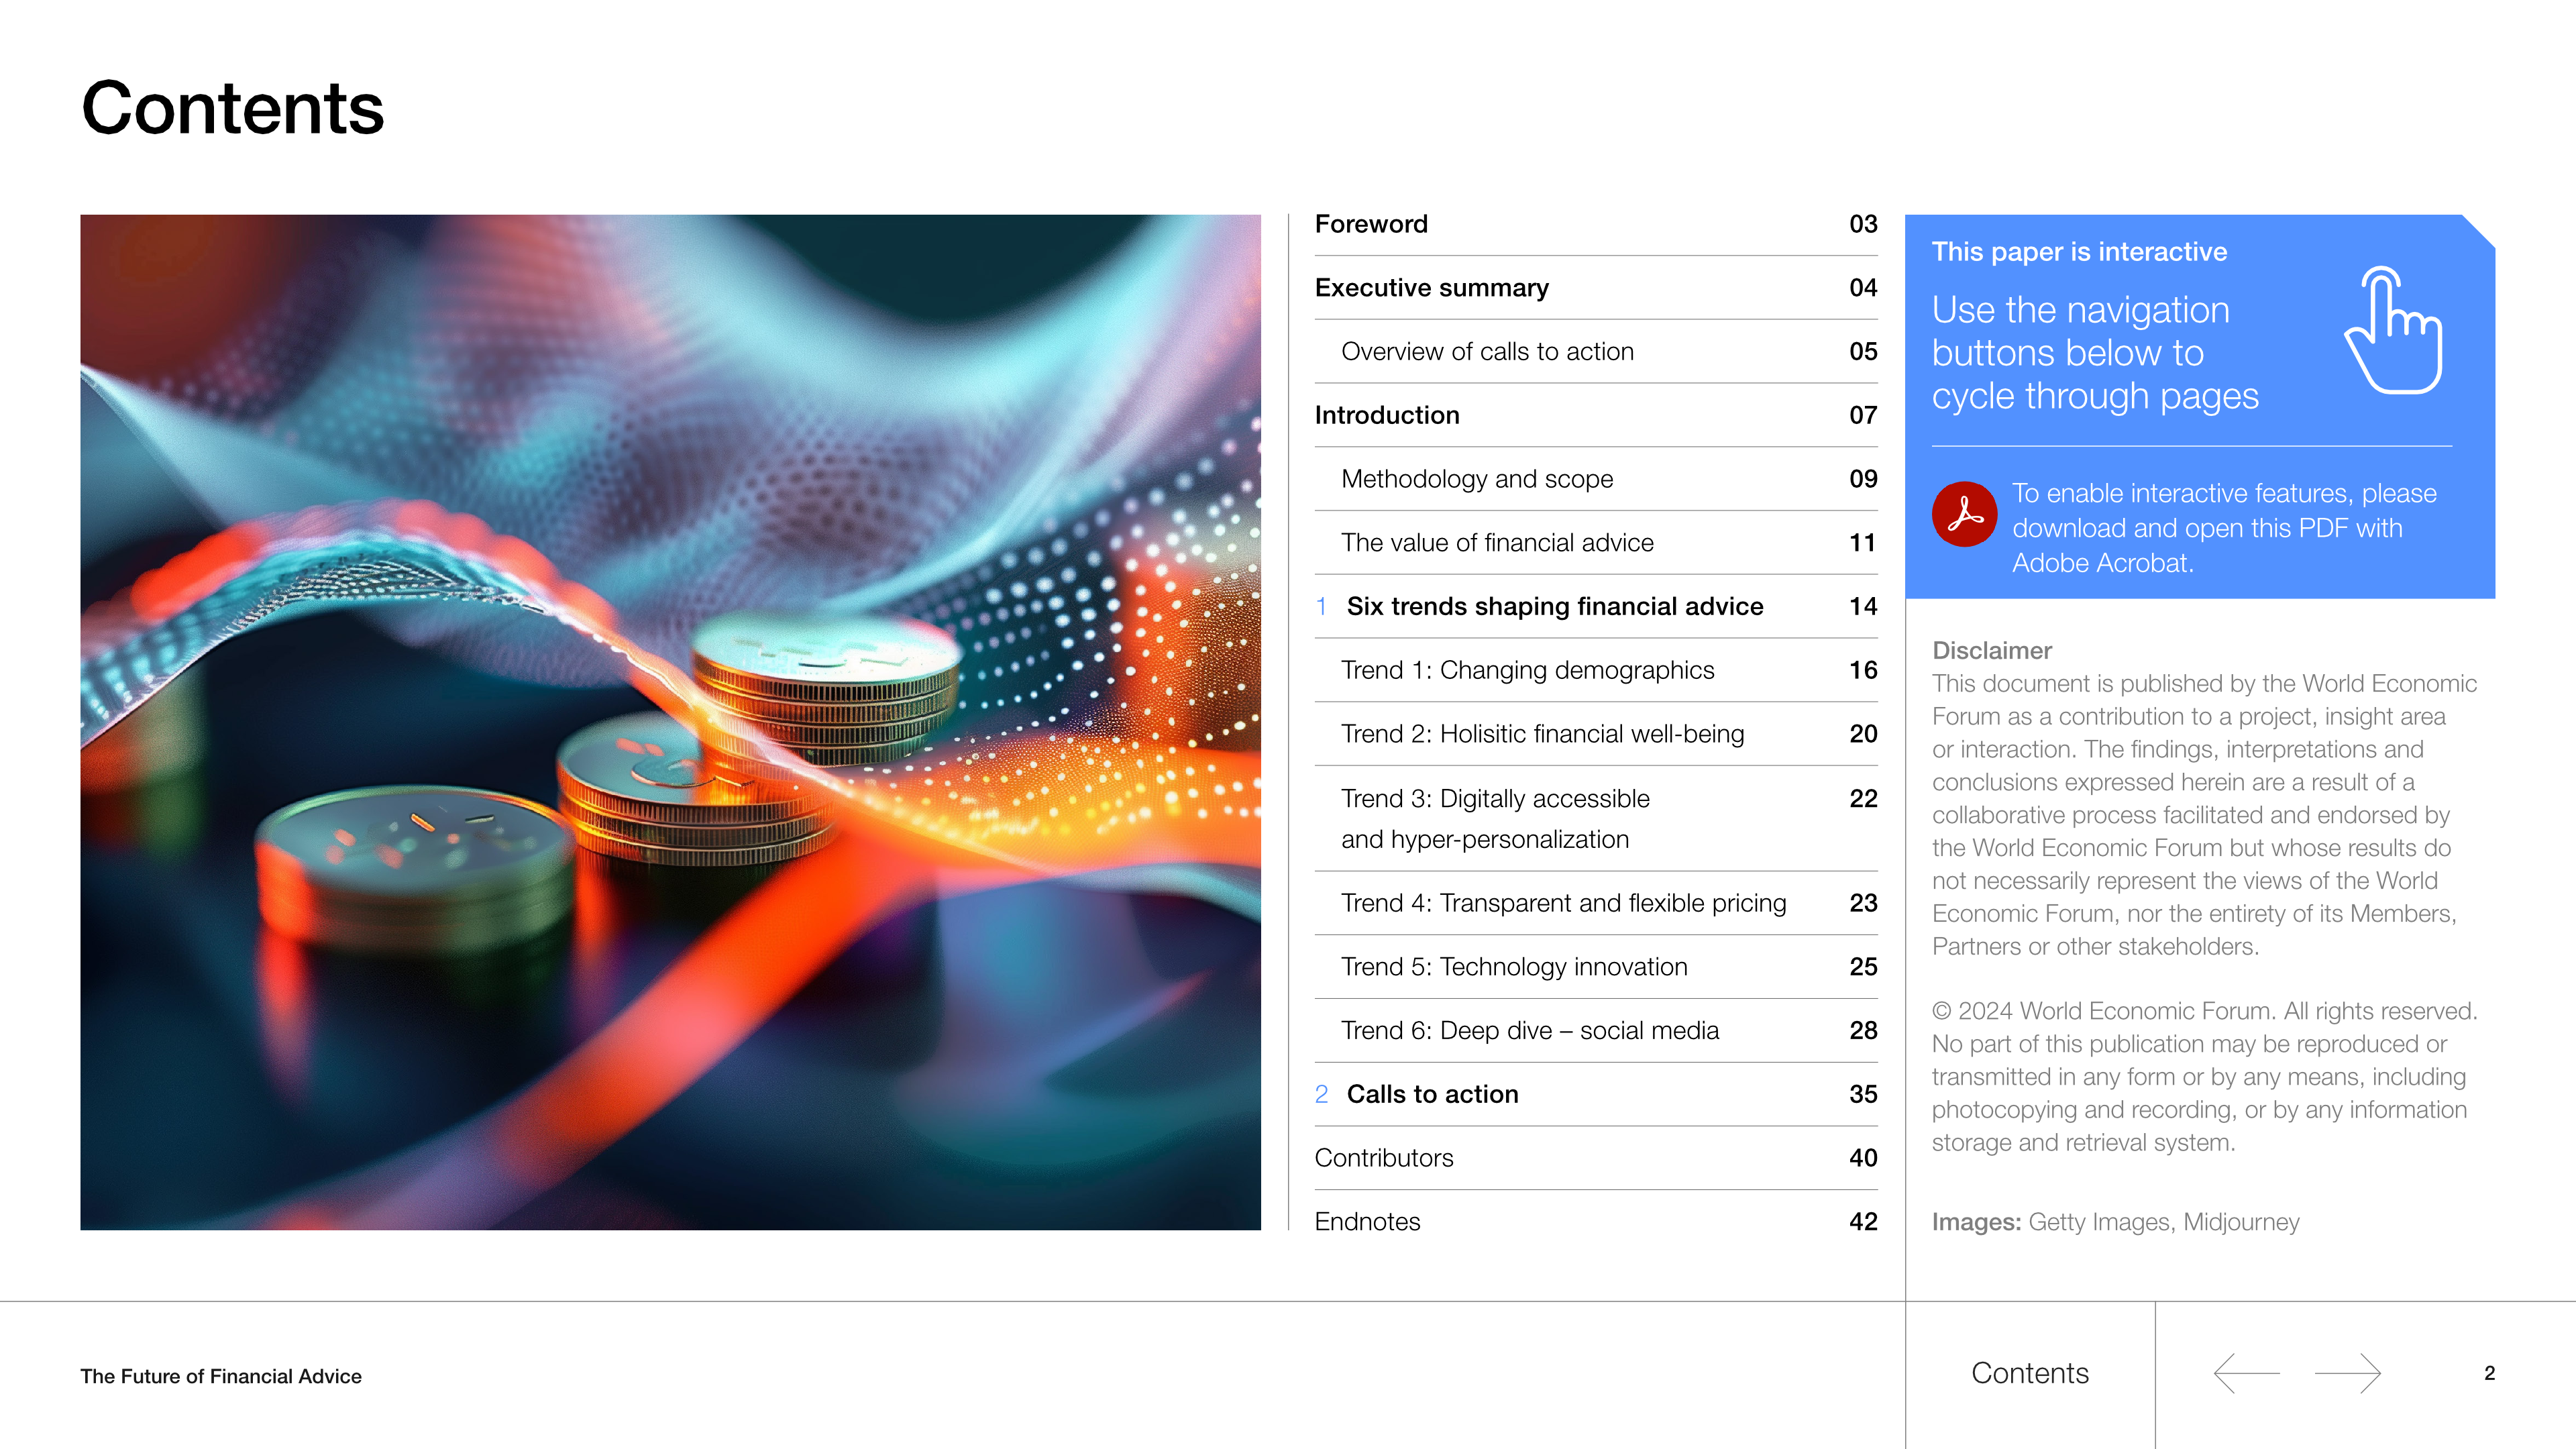Jump to the Endnotes entry
2576x1449 pixels.
point(1596,1221)
